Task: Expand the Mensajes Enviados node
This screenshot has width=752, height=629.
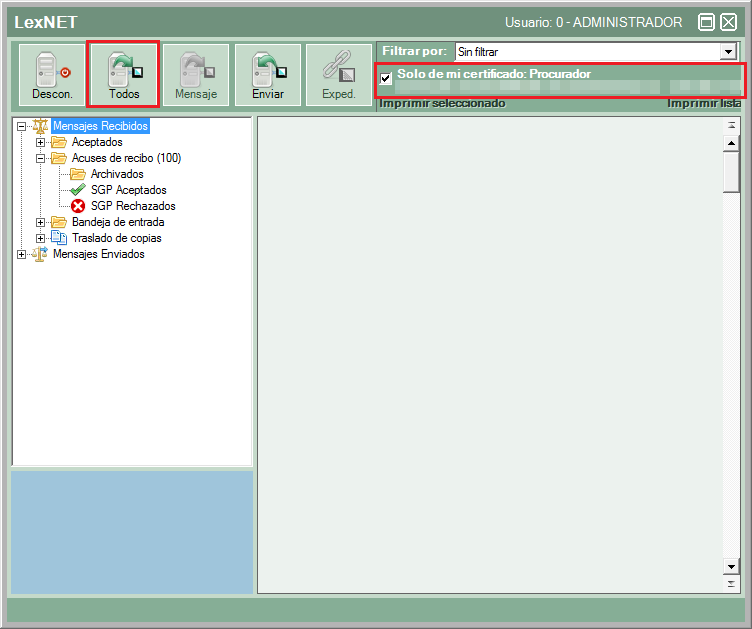Action: pos(22,254)
